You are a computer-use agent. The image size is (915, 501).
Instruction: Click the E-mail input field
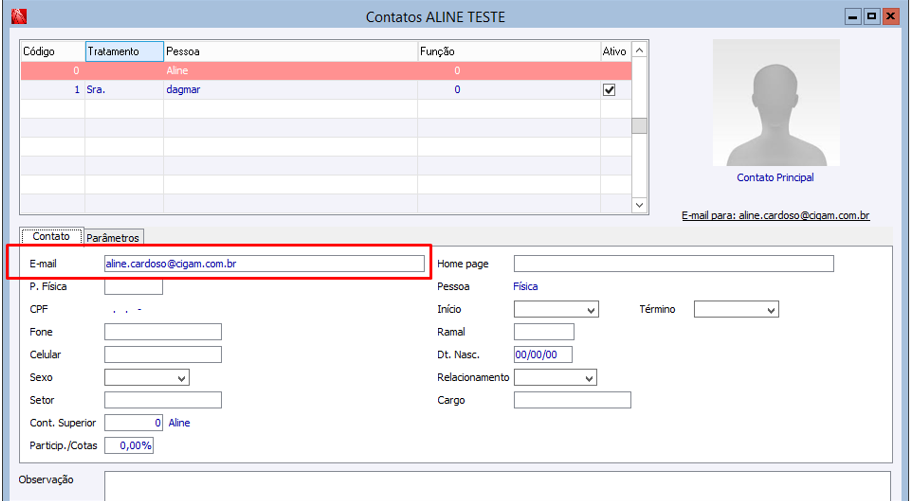(264, 263)
